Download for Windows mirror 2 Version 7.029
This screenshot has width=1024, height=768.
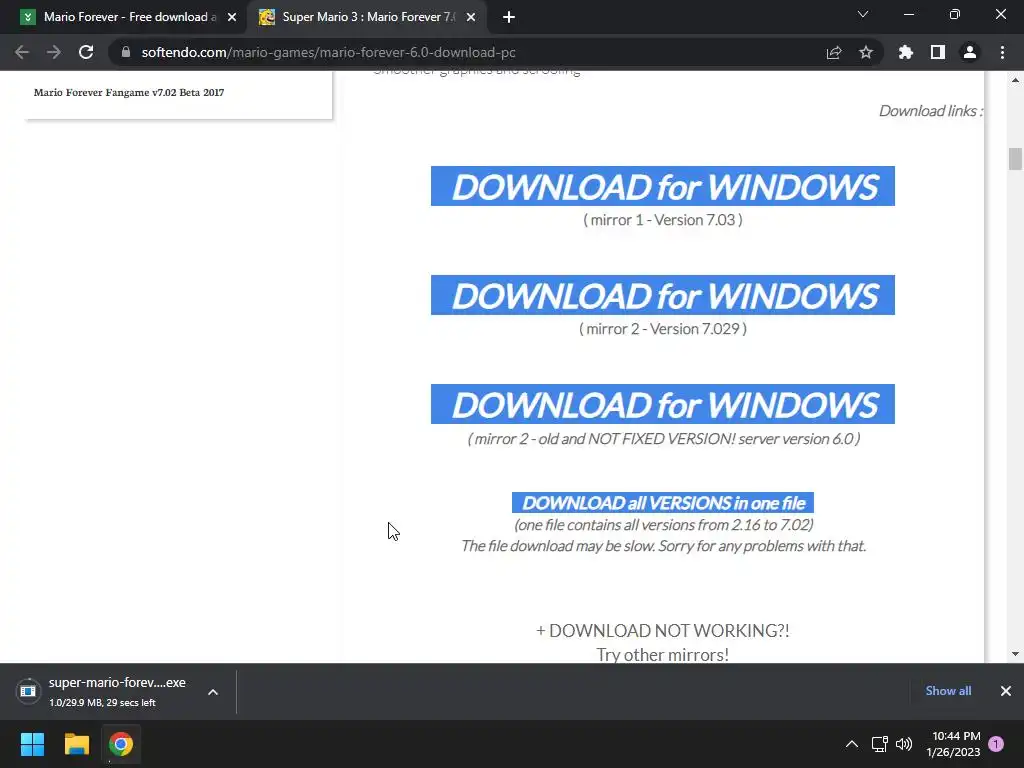tap(663, 295)
